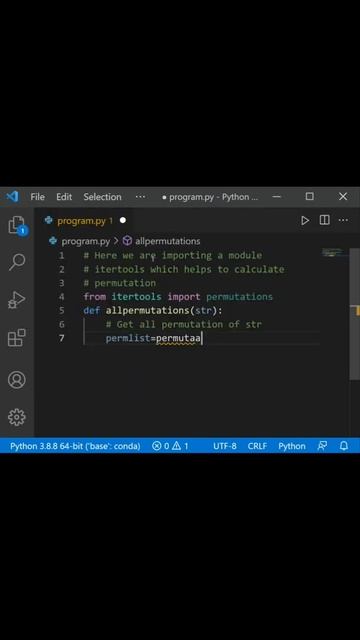Image resolution: width=360 pixels, height=640 pixels.
Task: Click the feedback icon in status bar
Action: [x=322, y=446]
